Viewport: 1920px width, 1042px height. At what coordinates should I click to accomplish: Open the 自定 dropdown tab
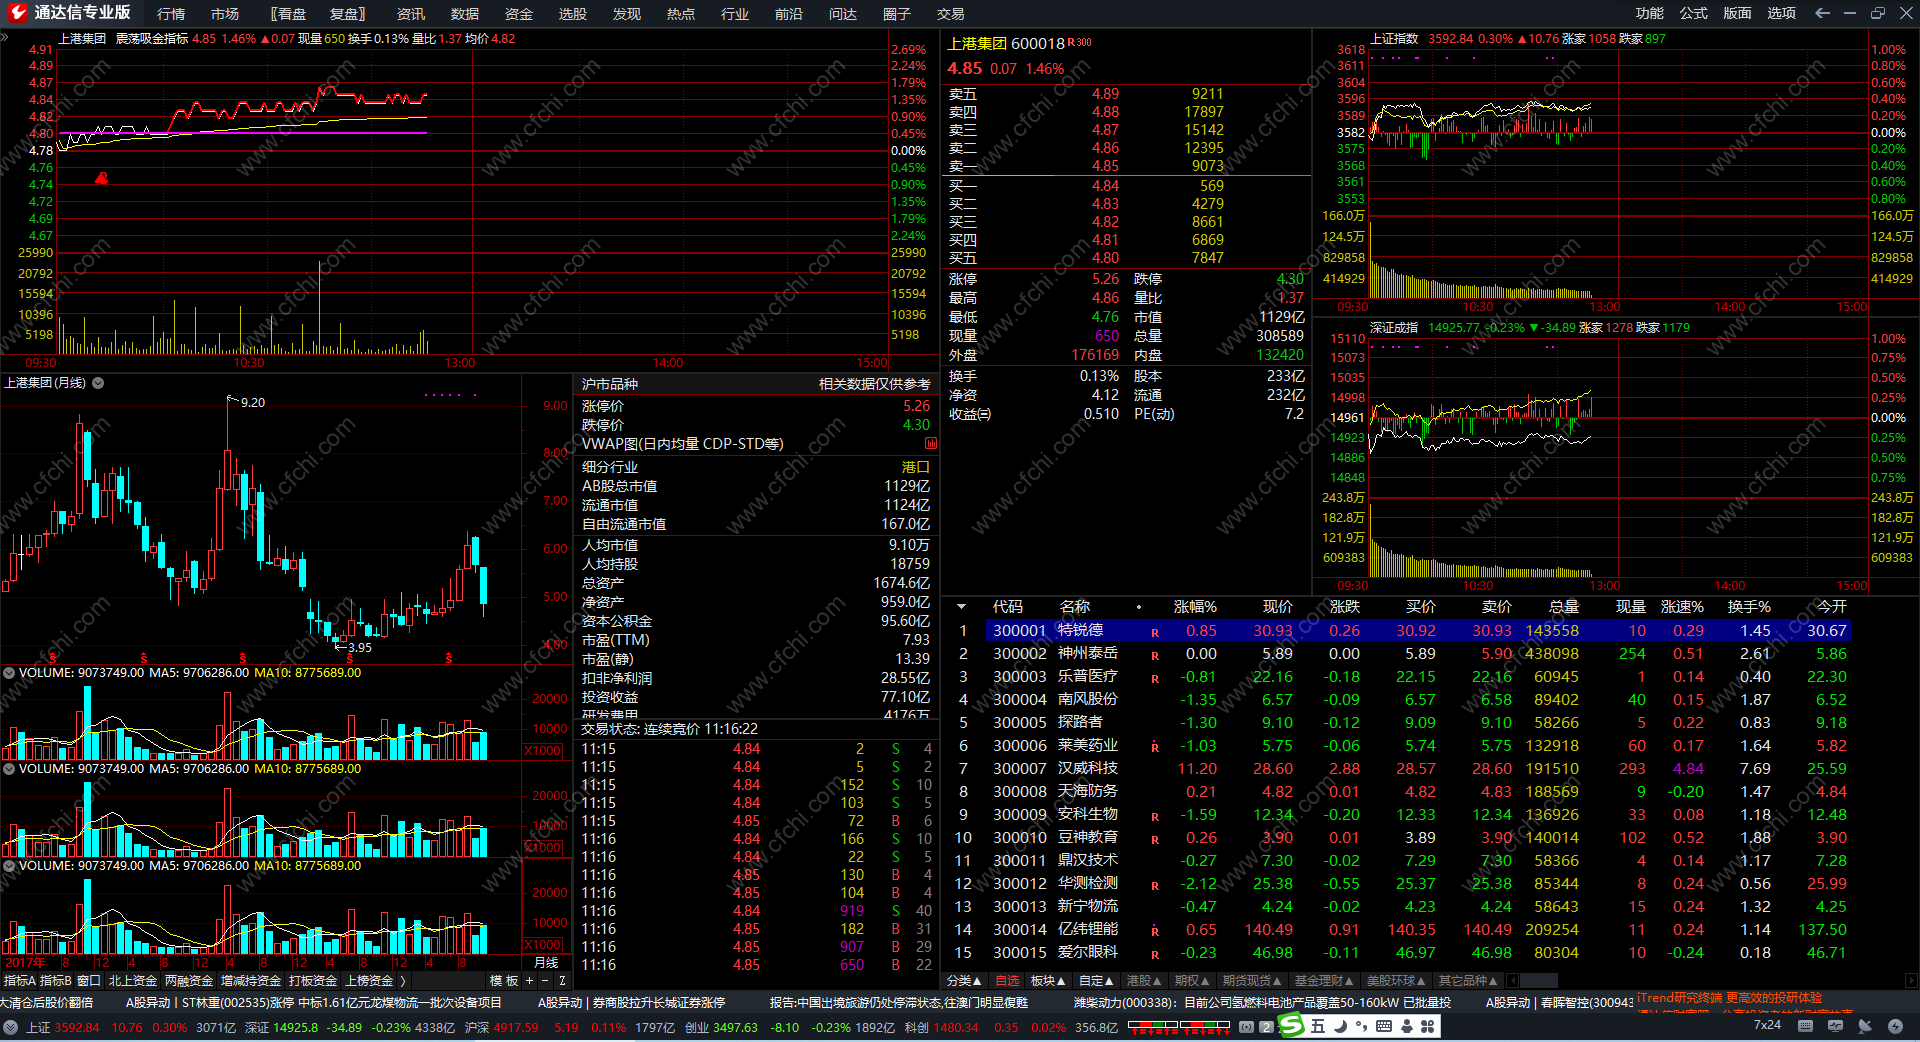tap(1097, 981)
